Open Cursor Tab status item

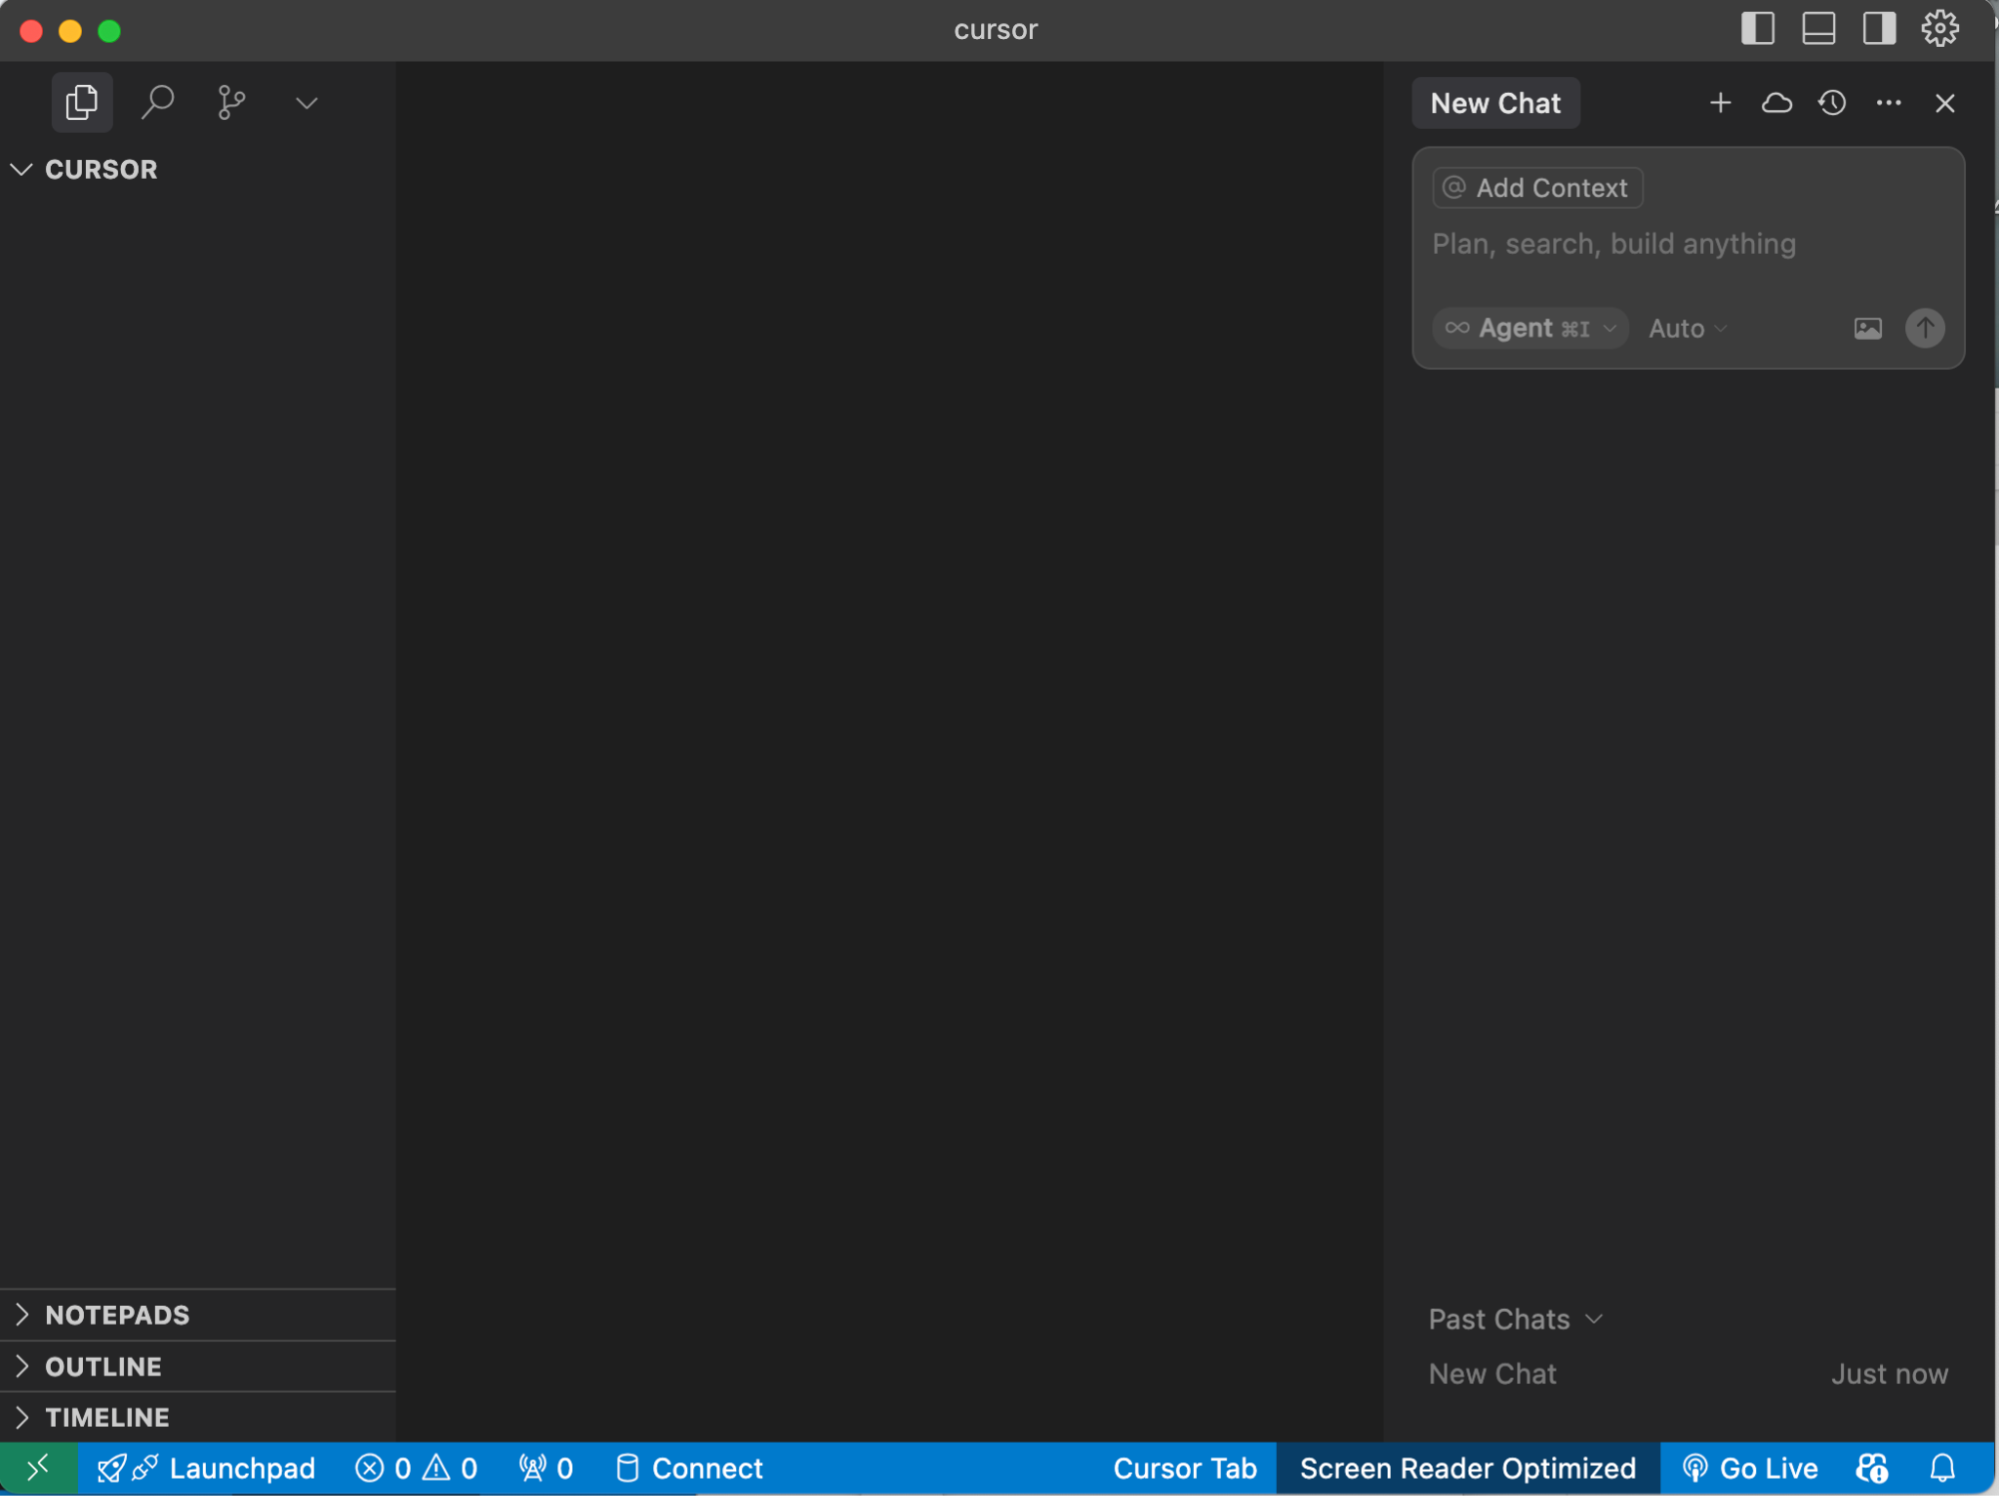click(1184, 1468)
